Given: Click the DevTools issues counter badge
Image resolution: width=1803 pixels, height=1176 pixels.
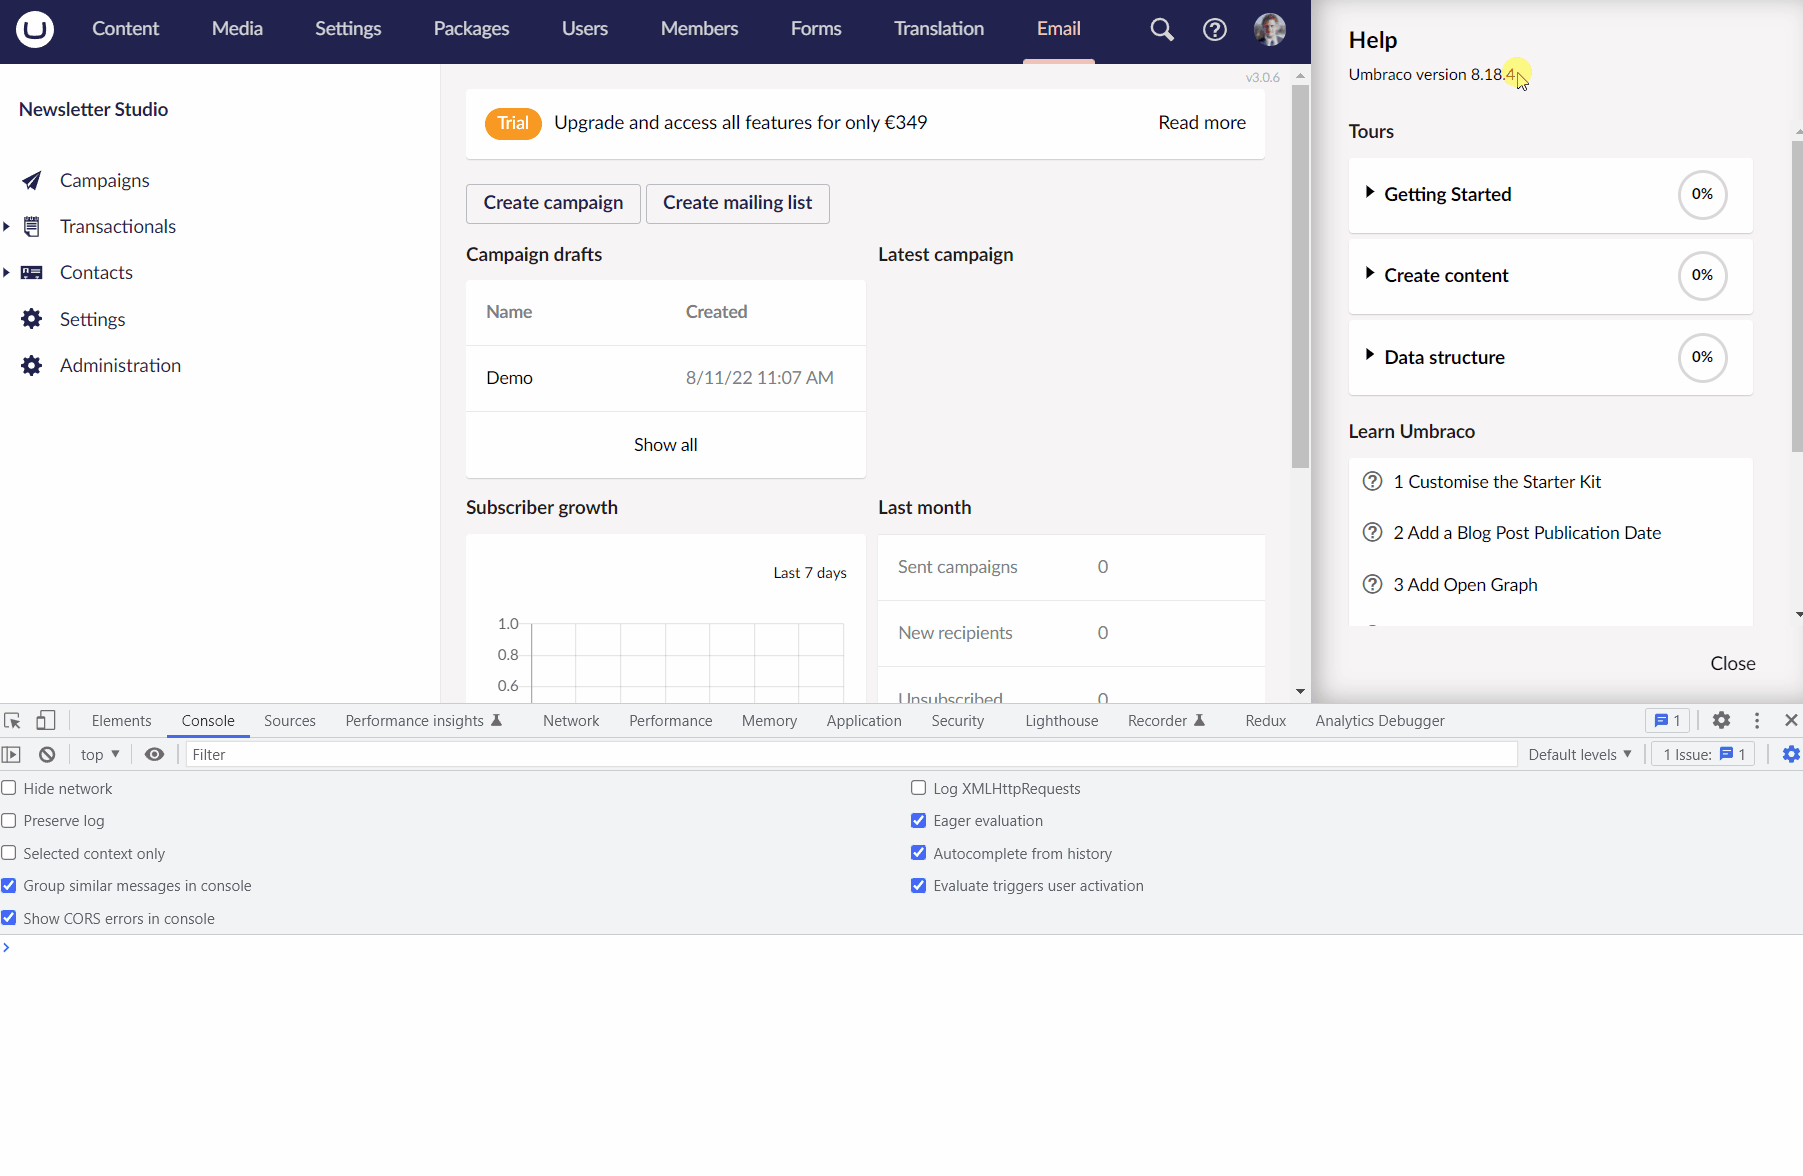Looking at the screenshot, I should click(1668, 720).
